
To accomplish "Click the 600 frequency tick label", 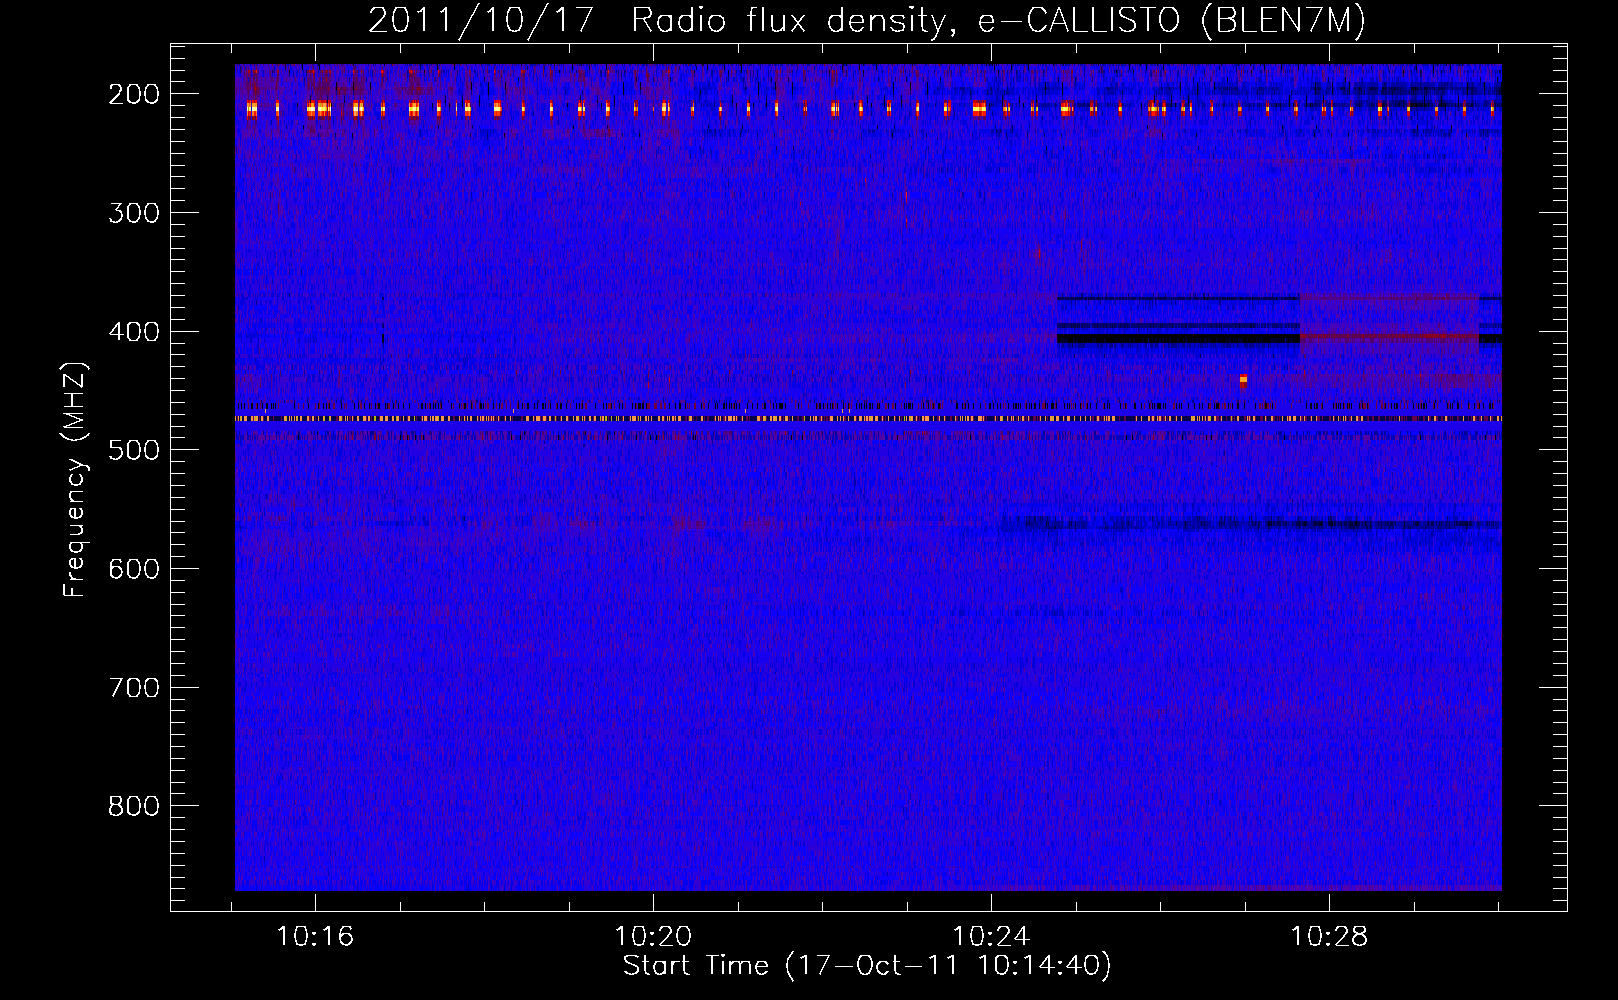I will [134, 569].
